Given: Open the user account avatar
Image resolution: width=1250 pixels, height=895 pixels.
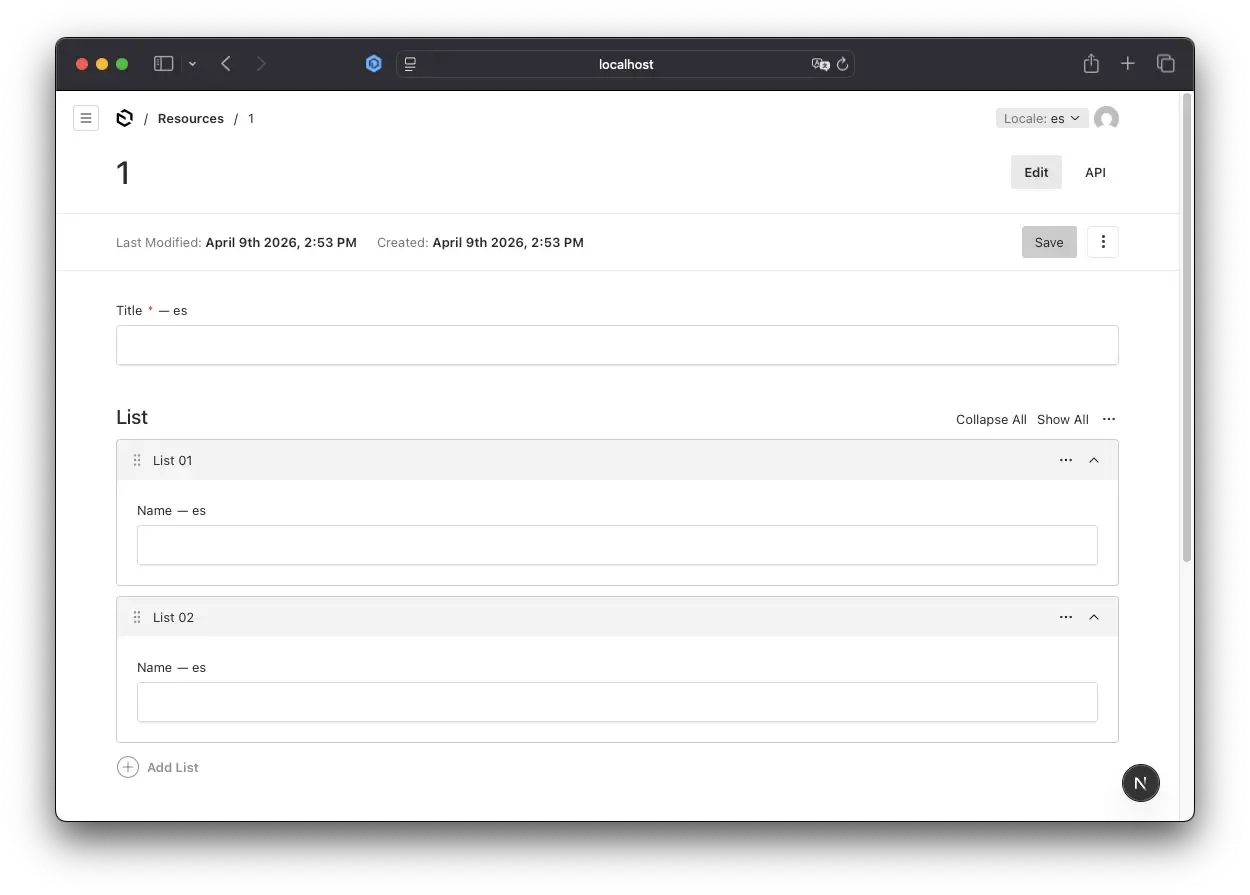Looking at the screenshot, I should tap(1106, 118).
